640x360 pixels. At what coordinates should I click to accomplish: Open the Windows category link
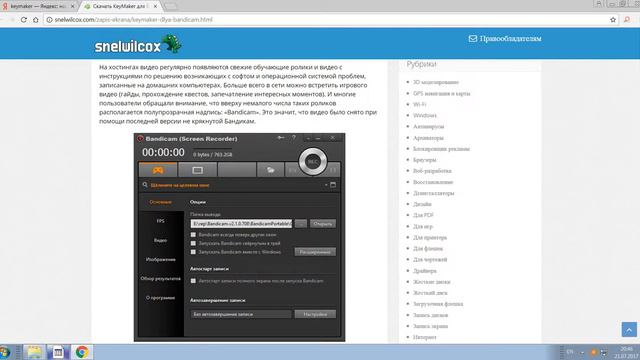coord(425,116)
